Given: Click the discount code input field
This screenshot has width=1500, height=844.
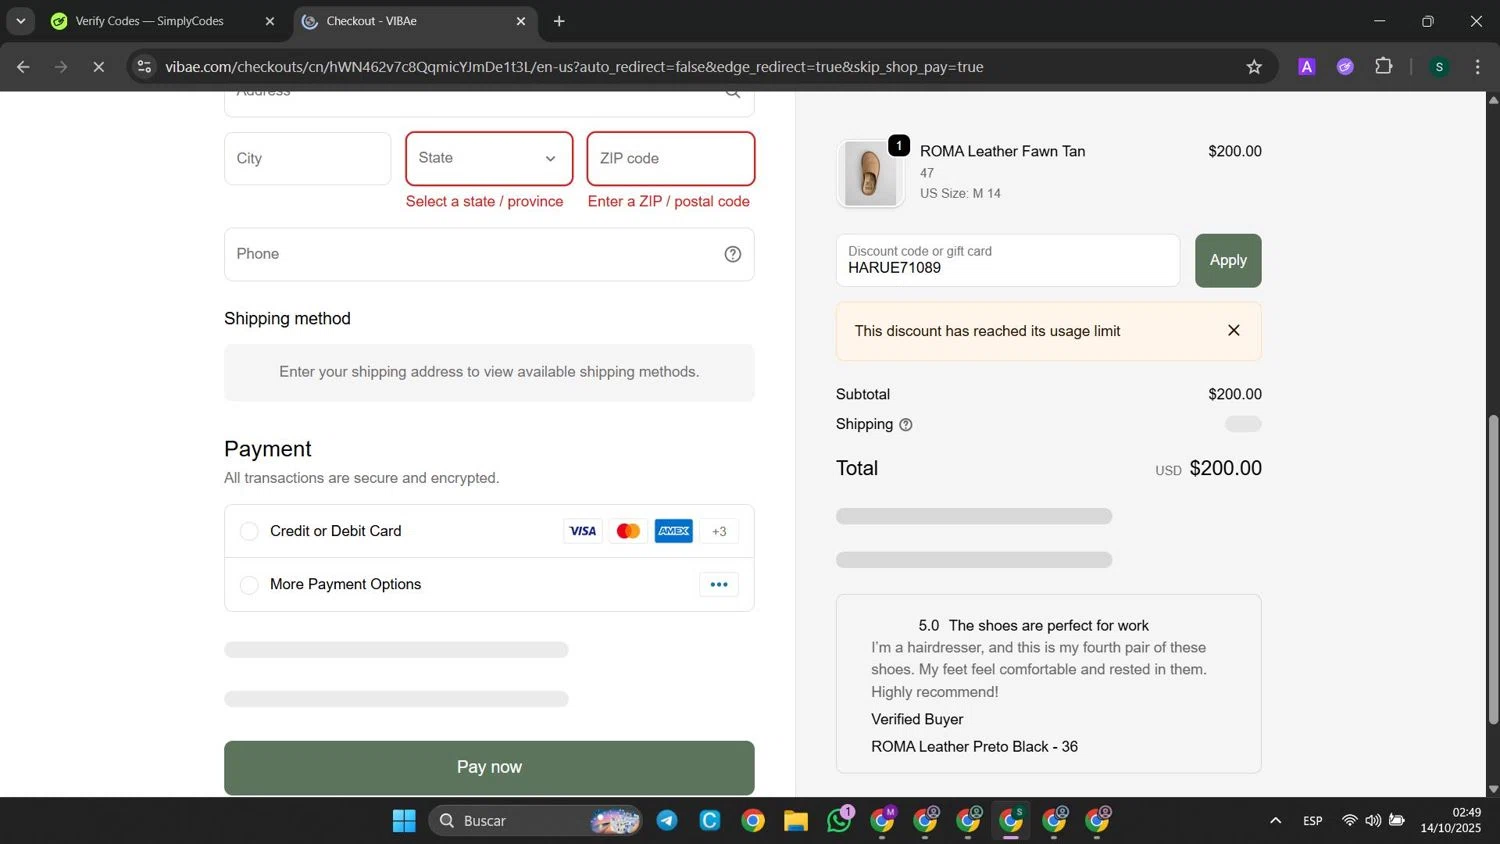Looking at the screenshot, I should [1008, 260].
